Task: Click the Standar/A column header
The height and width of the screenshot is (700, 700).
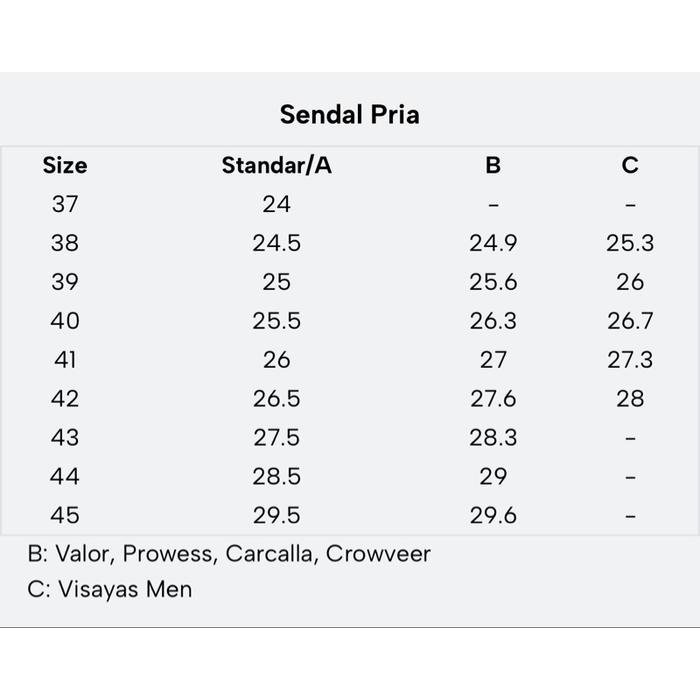Action: pos(276,165)
